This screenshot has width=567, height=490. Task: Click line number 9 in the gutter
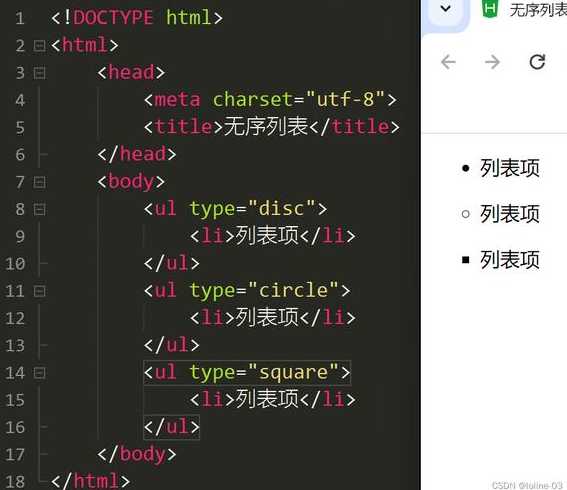(20, 237)
